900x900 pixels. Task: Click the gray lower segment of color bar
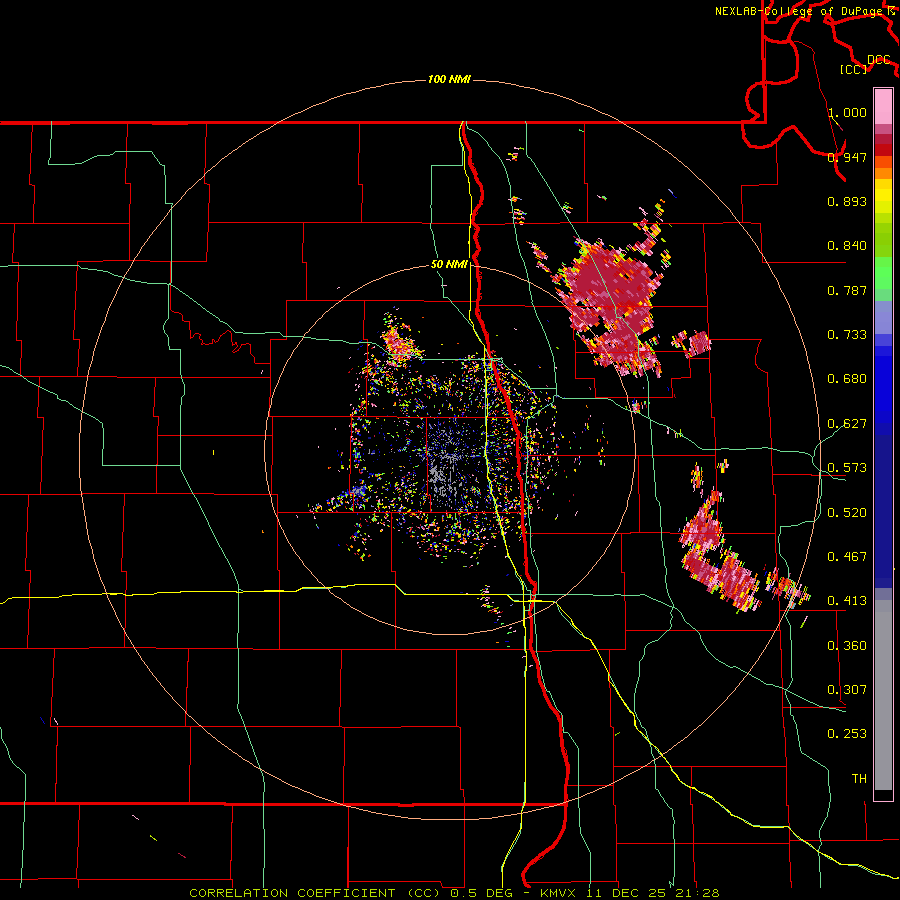[883, 695]
